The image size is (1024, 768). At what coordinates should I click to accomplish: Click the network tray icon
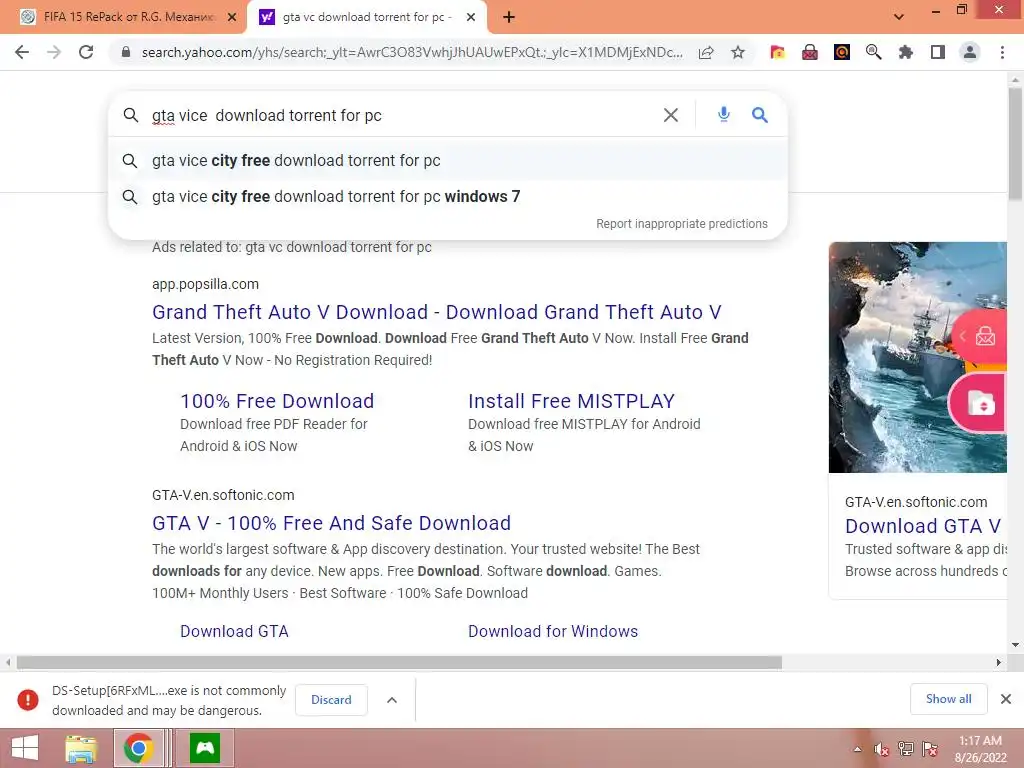(906, 749)
